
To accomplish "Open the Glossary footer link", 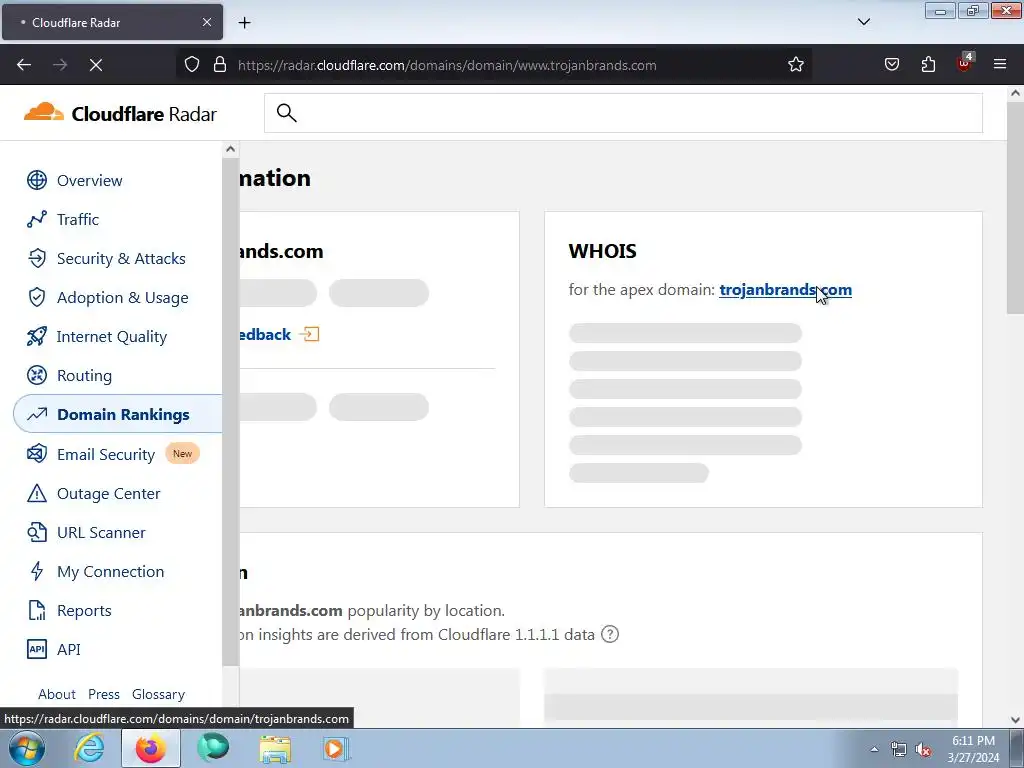I will click(x=158, y=694).
